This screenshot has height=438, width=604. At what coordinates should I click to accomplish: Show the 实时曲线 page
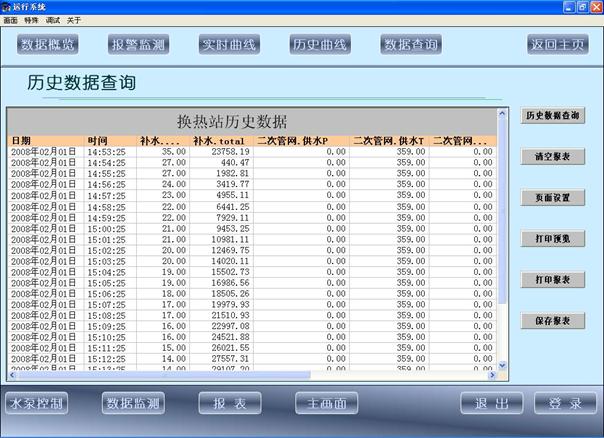coord(229,45)
